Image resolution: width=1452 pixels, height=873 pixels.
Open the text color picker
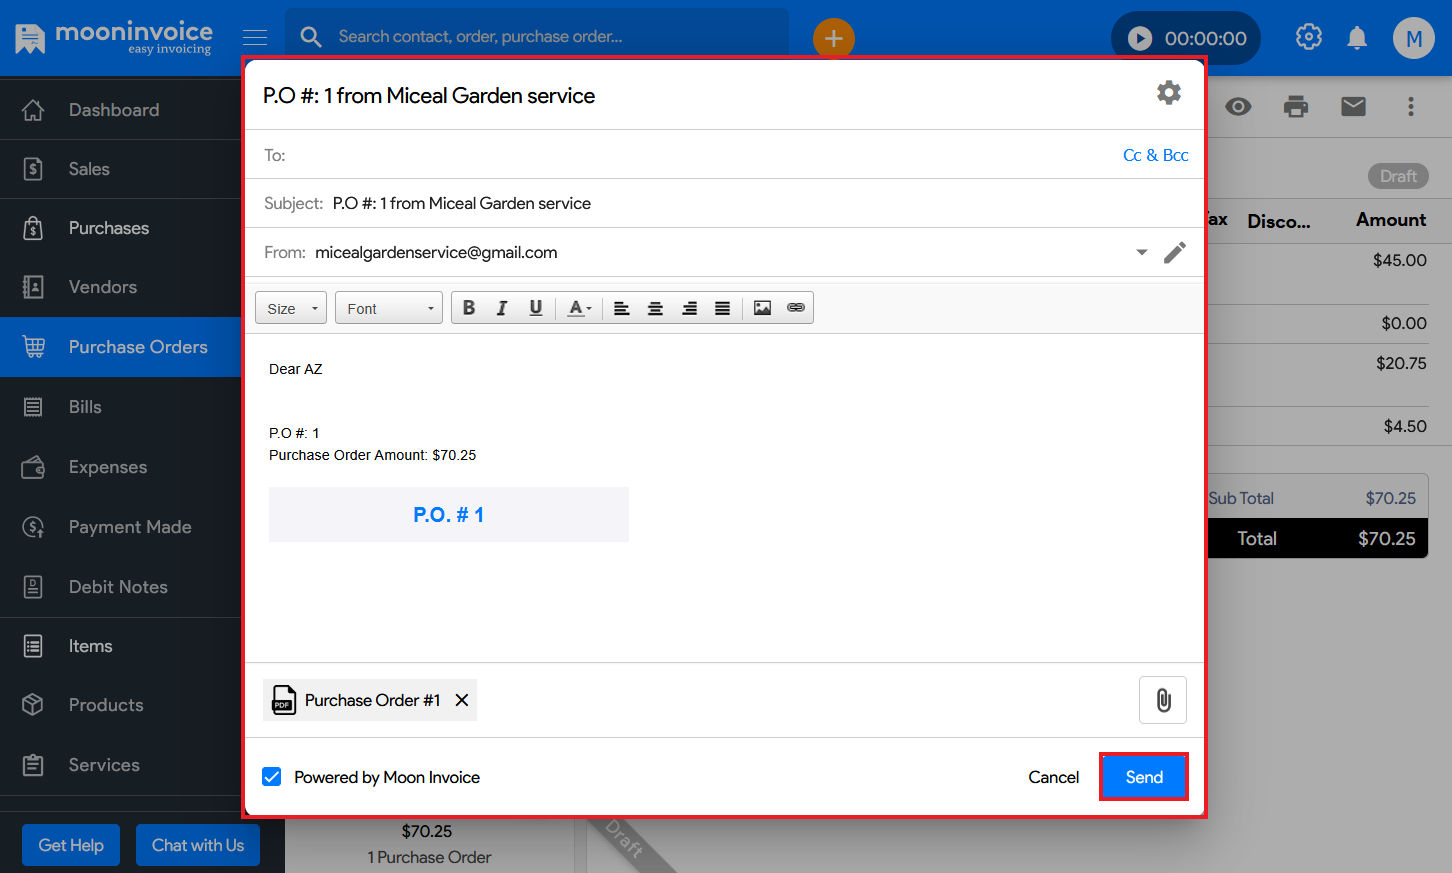579,308
